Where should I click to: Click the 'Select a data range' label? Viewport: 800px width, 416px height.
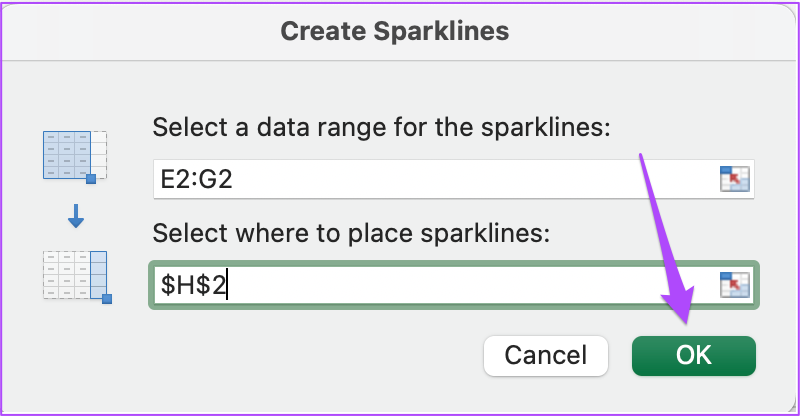(381, 127)
